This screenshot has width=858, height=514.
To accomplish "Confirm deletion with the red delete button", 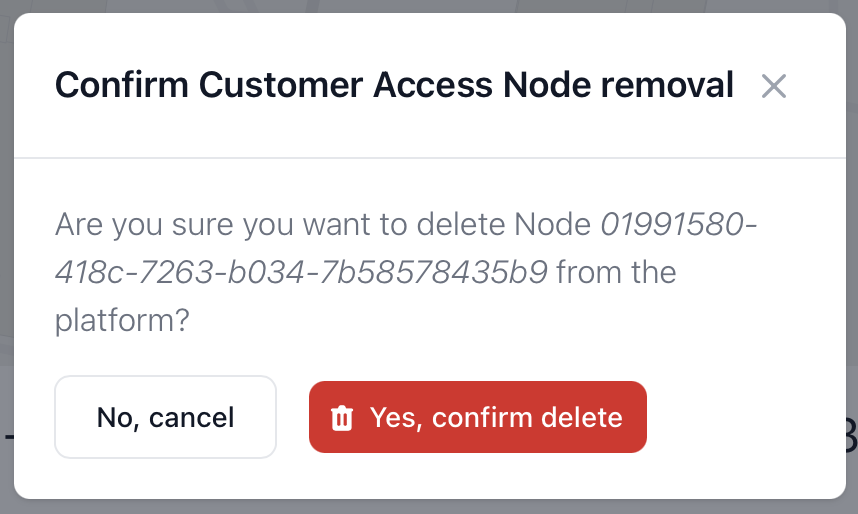I will pyautogui.click(x=478, y=417).
